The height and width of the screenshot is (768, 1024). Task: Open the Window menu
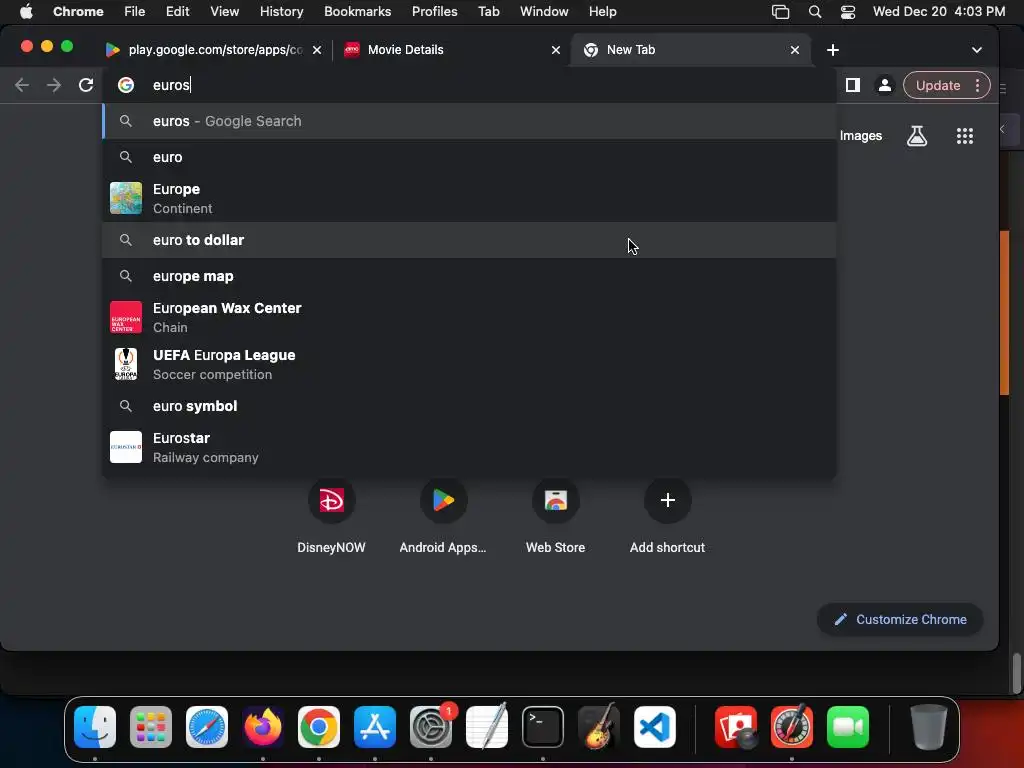tap(544, 11)
